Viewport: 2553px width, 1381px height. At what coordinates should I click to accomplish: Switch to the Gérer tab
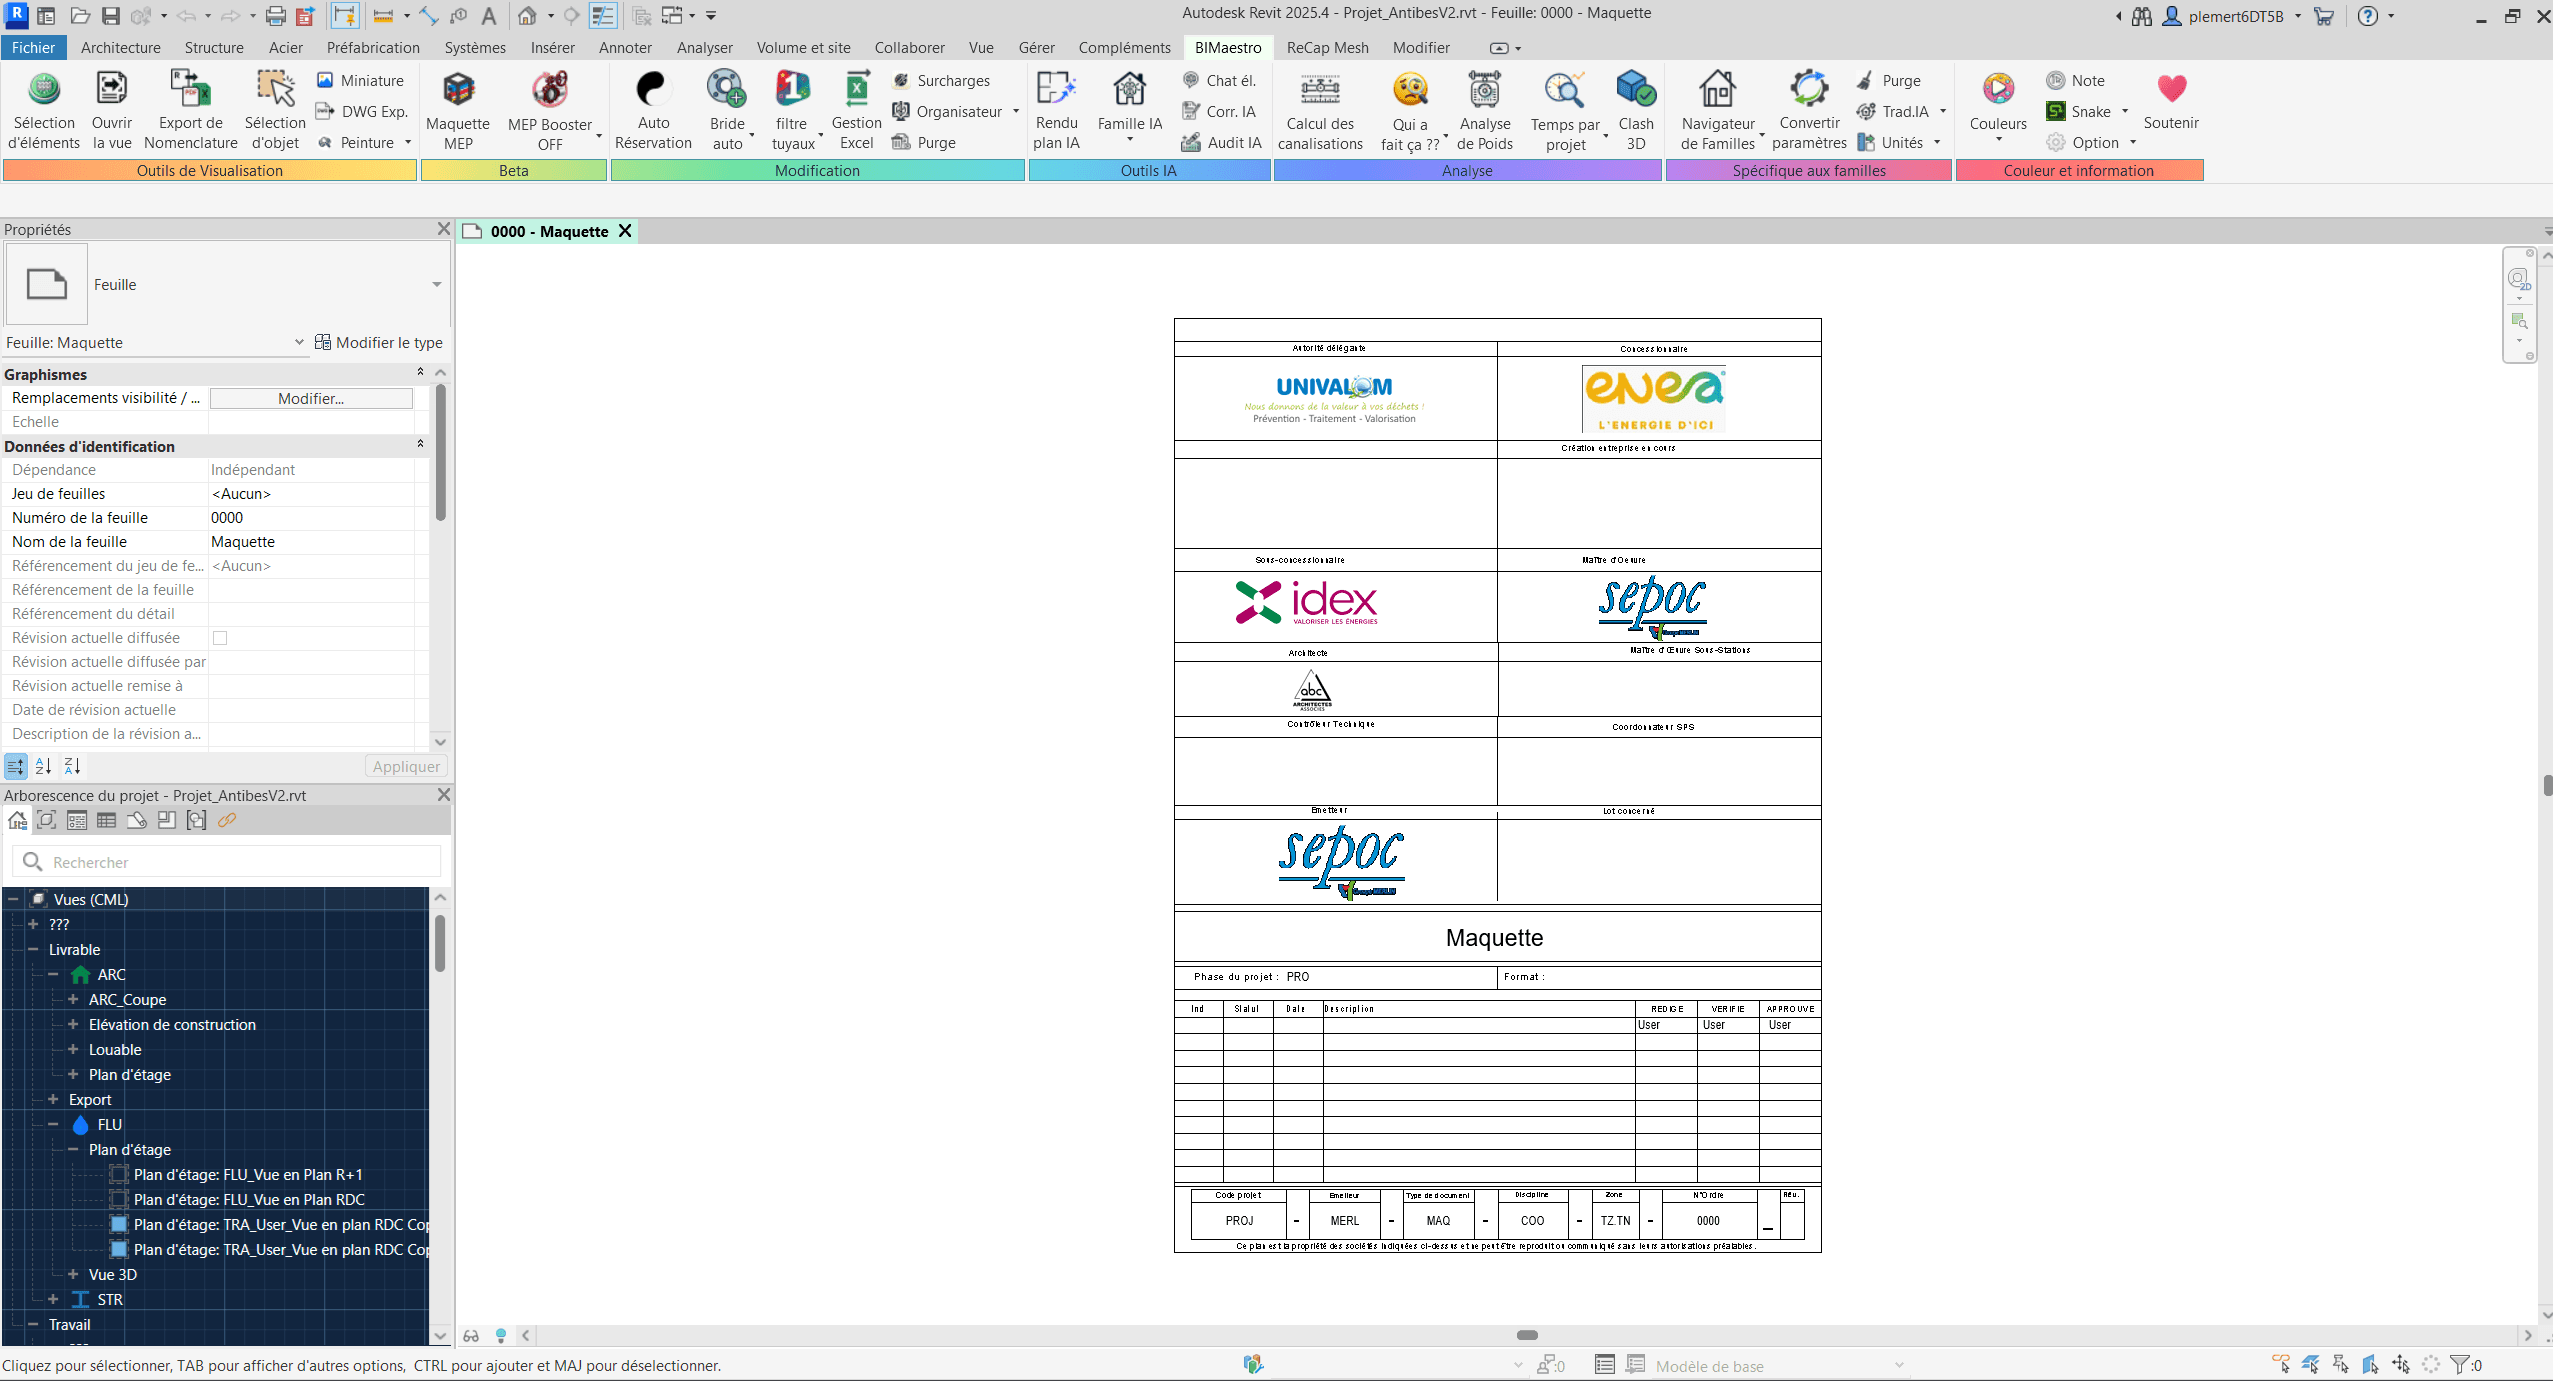coord(1036,47)
